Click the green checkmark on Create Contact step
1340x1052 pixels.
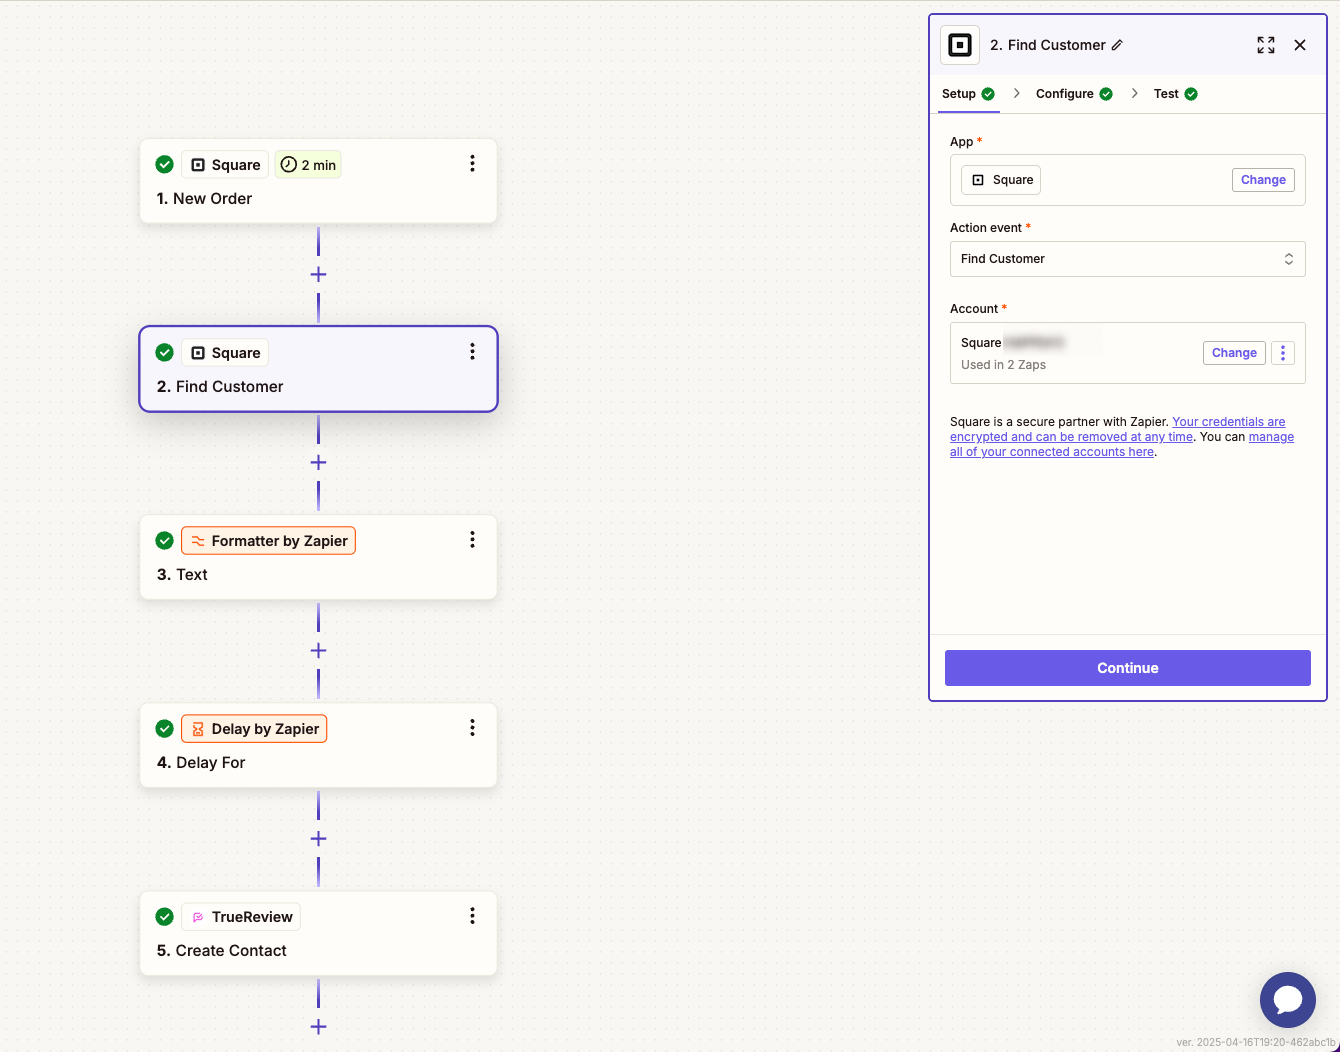coord(165,916)
